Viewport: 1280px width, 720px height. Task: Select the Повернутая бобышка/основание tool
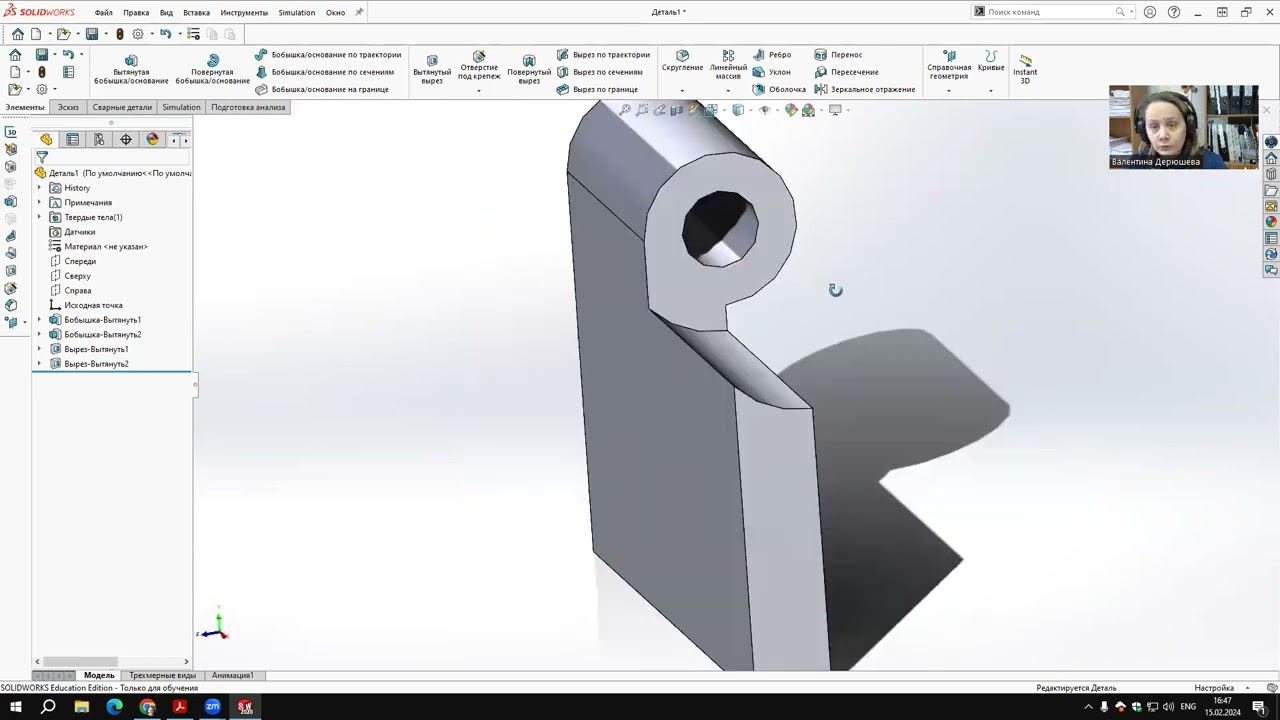tap(212, 70)
